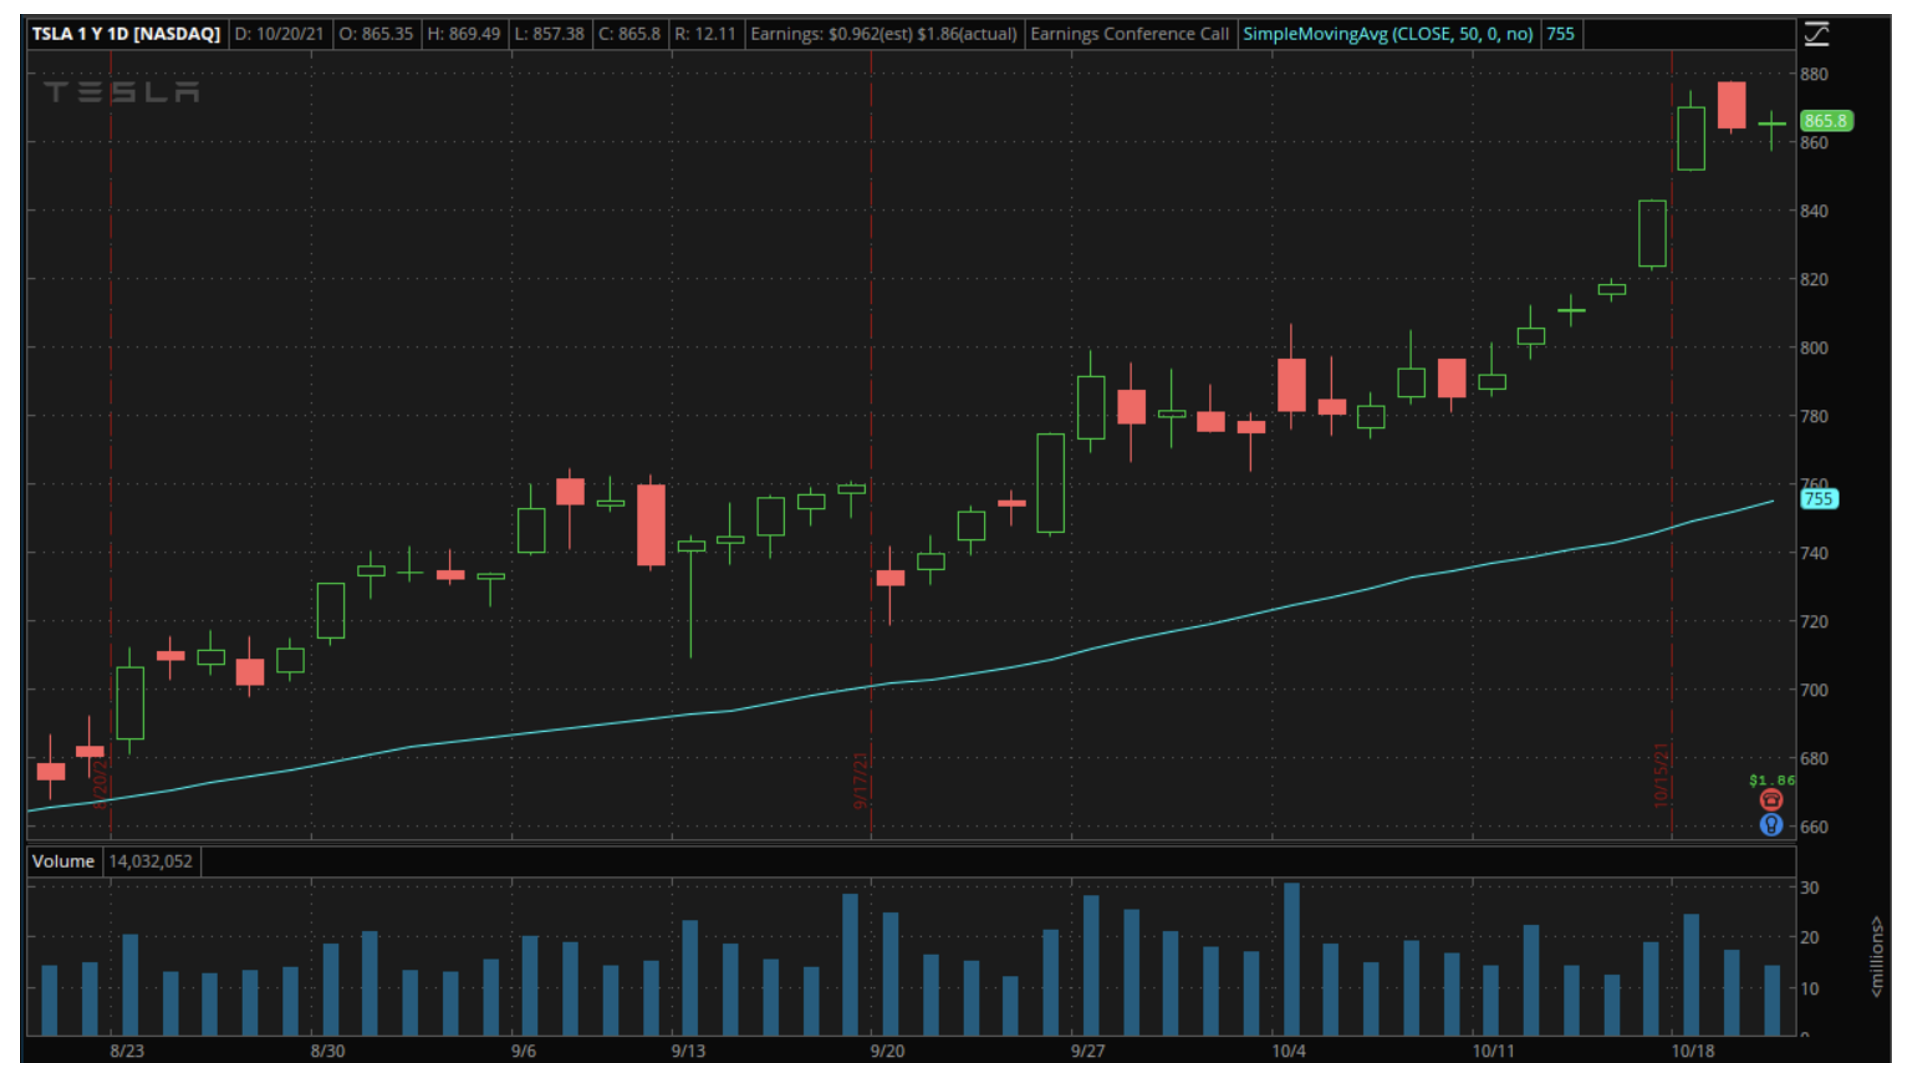Click the 9/13 date axis label
Image resolution: width=1914 pixels, height=1080 pixels.
[688, 1051]
